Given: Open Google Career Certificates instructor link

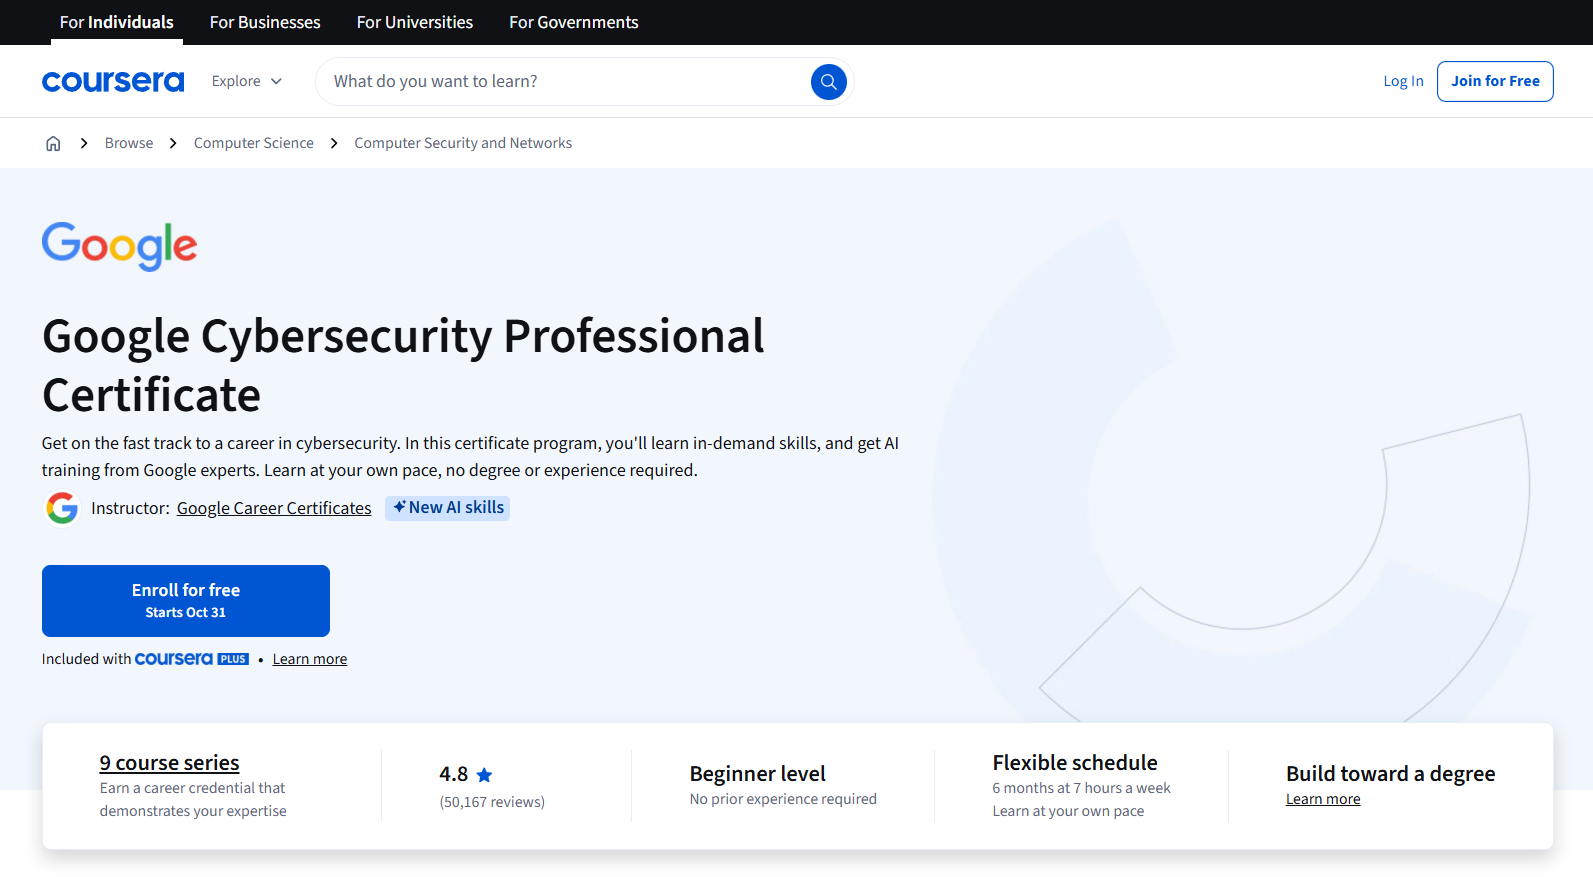Looking at the screenshot, I should tap(274, 508).
